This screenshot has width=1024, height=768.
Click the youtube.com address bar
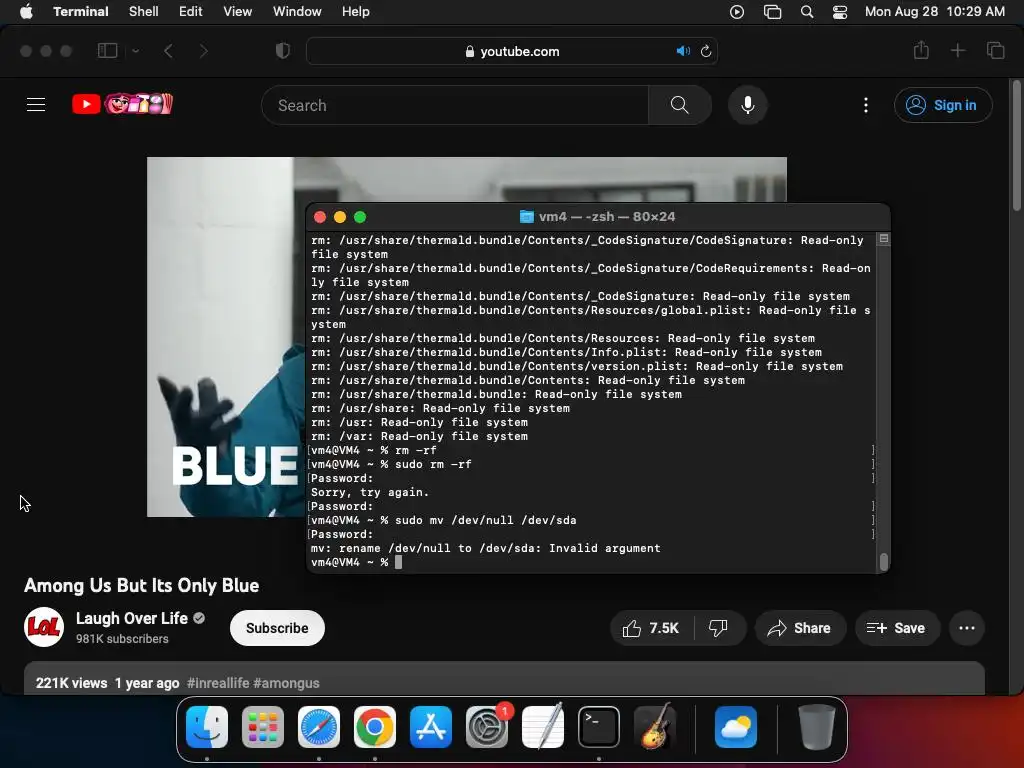point(512,51)
